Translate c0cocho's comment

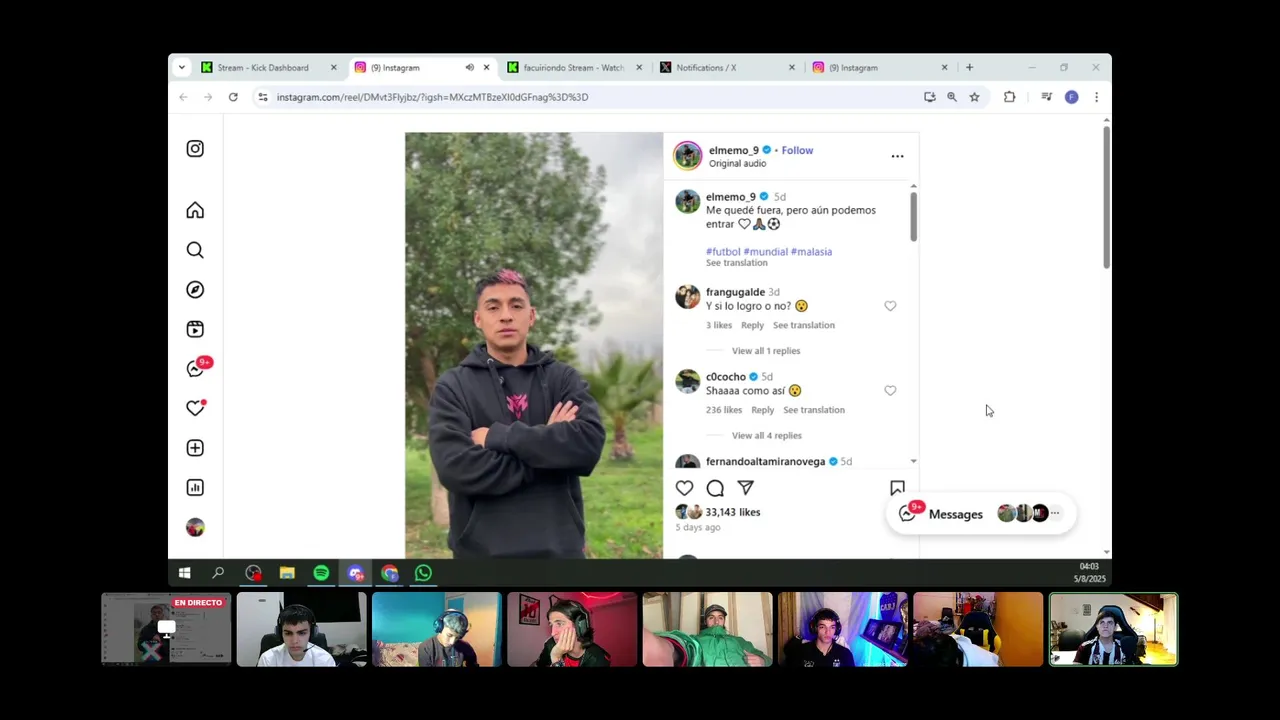[x=814, y=410]
